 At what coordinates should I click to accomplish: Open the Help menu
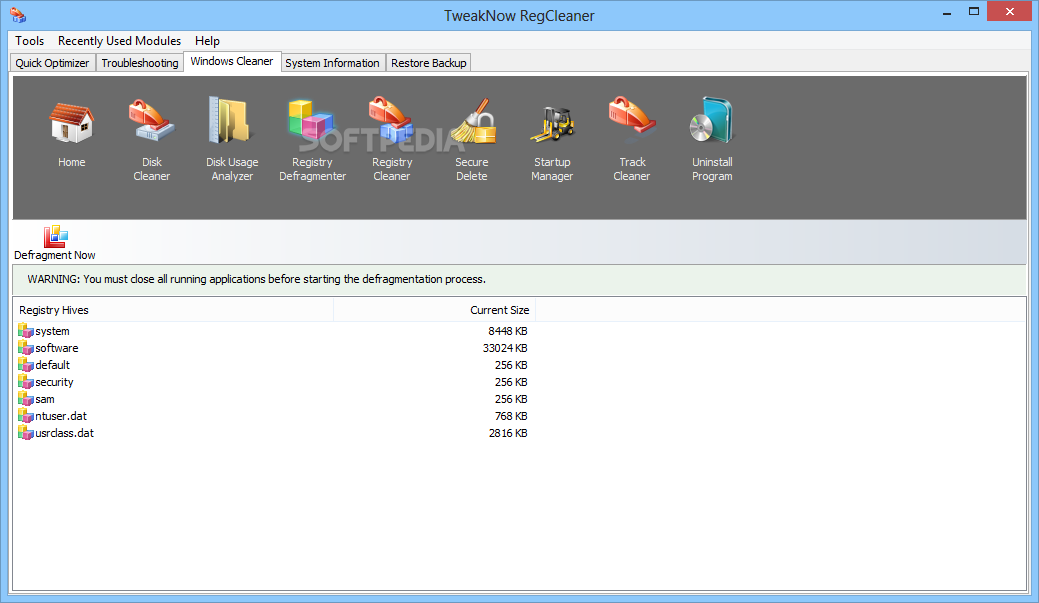click(207, 41)
